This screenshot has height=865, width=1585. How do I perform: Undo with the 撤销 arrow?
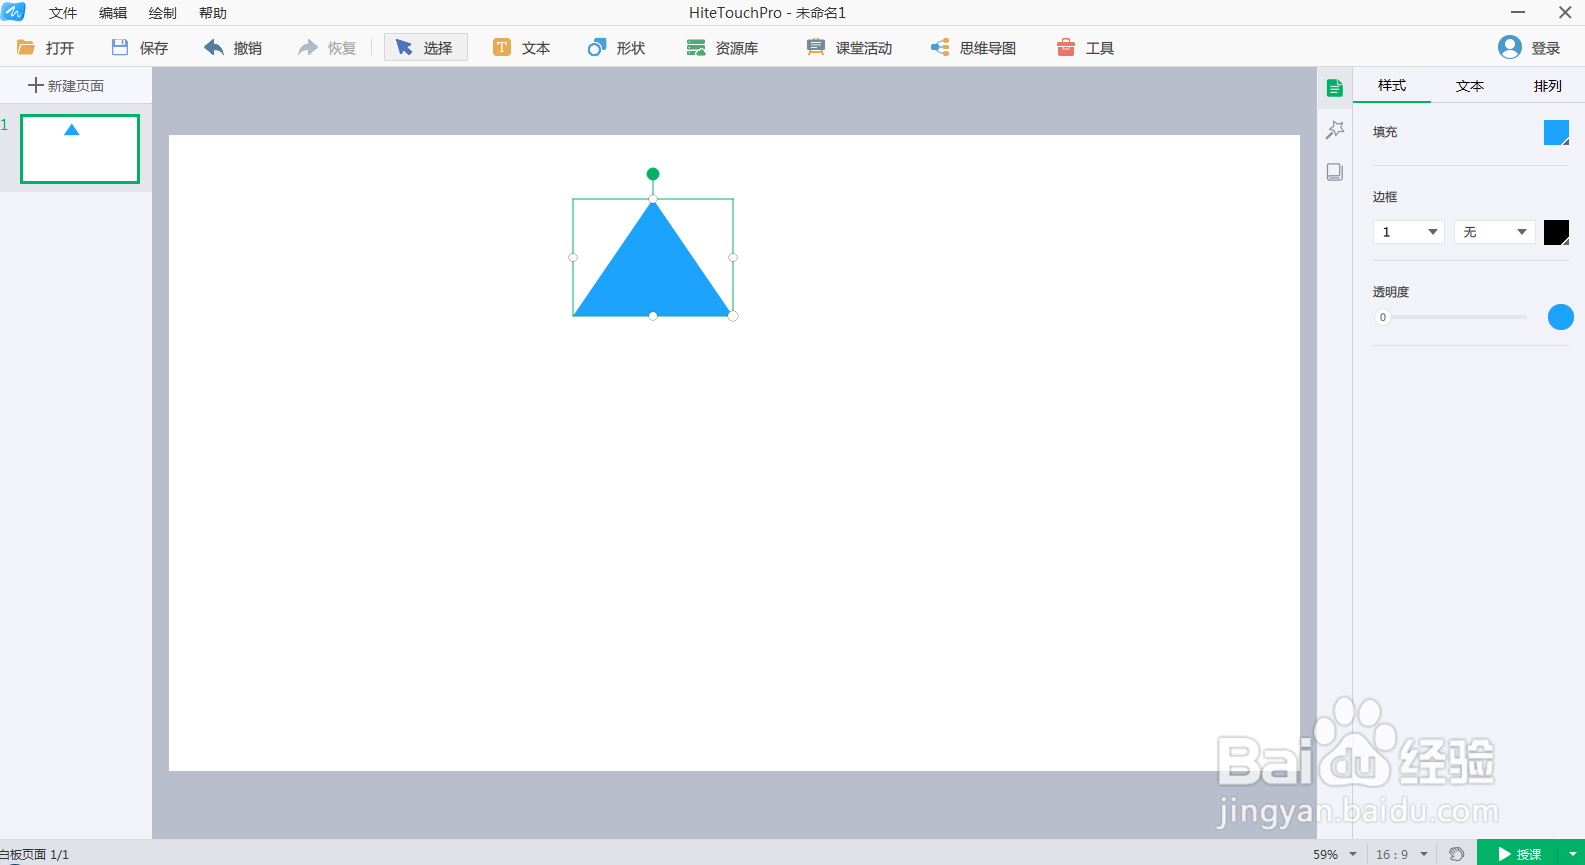coord(214,47)
